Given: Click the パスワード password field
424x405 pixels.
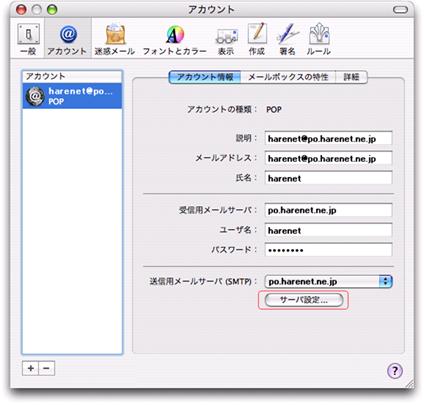Looking at the screenshot, I should (328, 250).
